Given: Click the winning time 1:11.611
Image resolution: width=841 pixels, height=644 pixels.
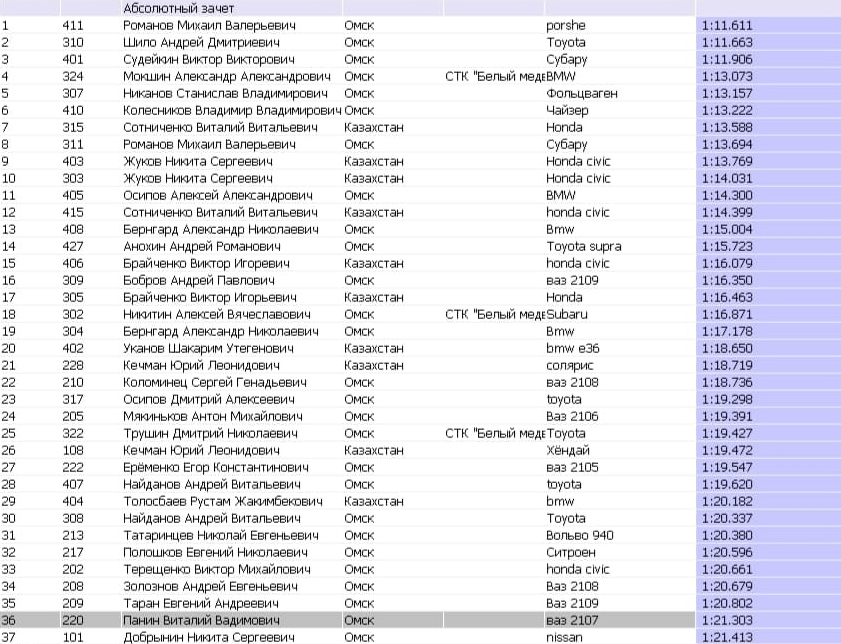Looking at the screenshot, I should click(x=727, y=25).
